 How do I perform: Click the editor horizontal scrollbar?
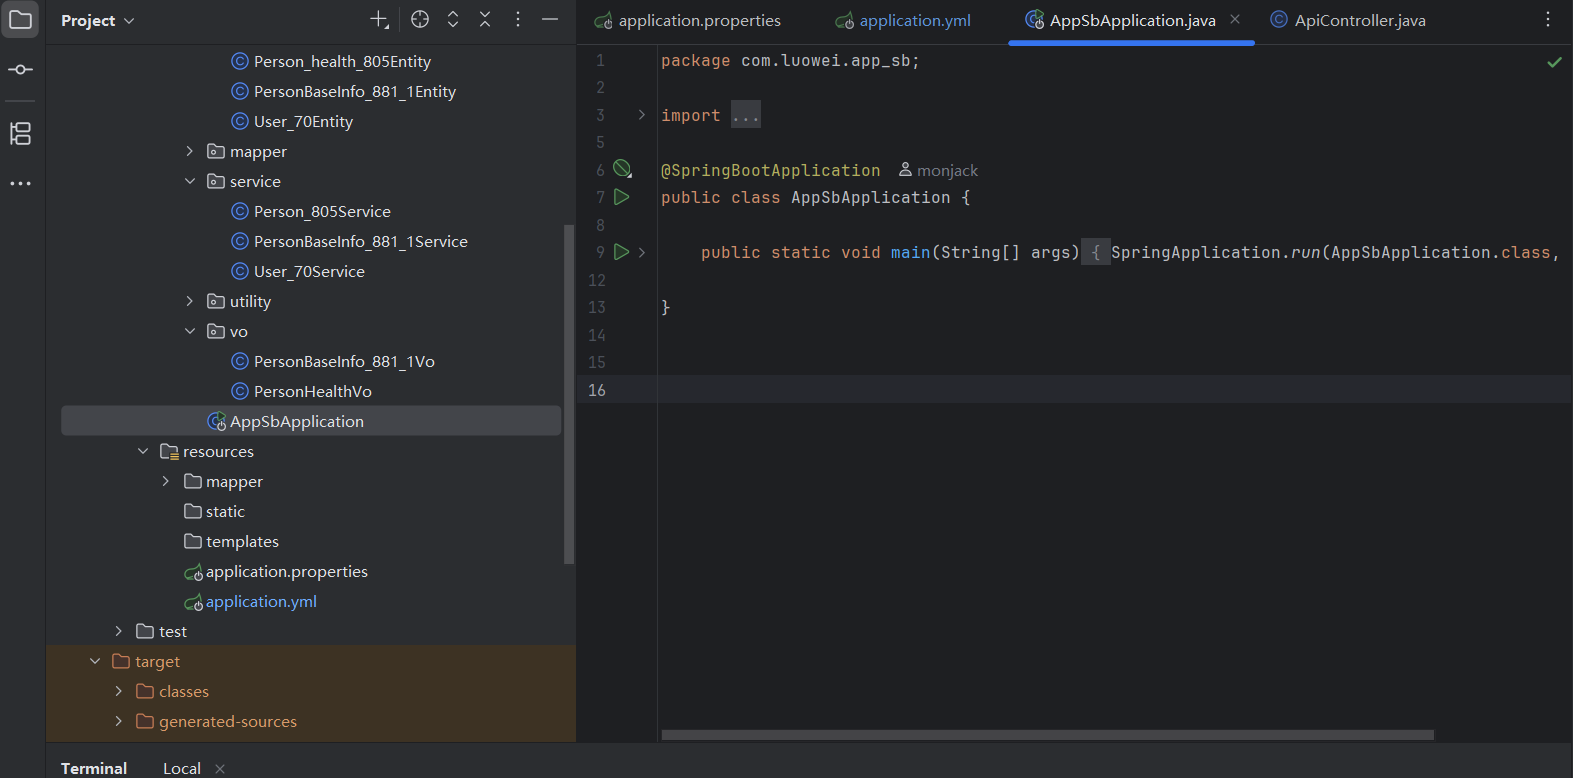(1047, 735)
